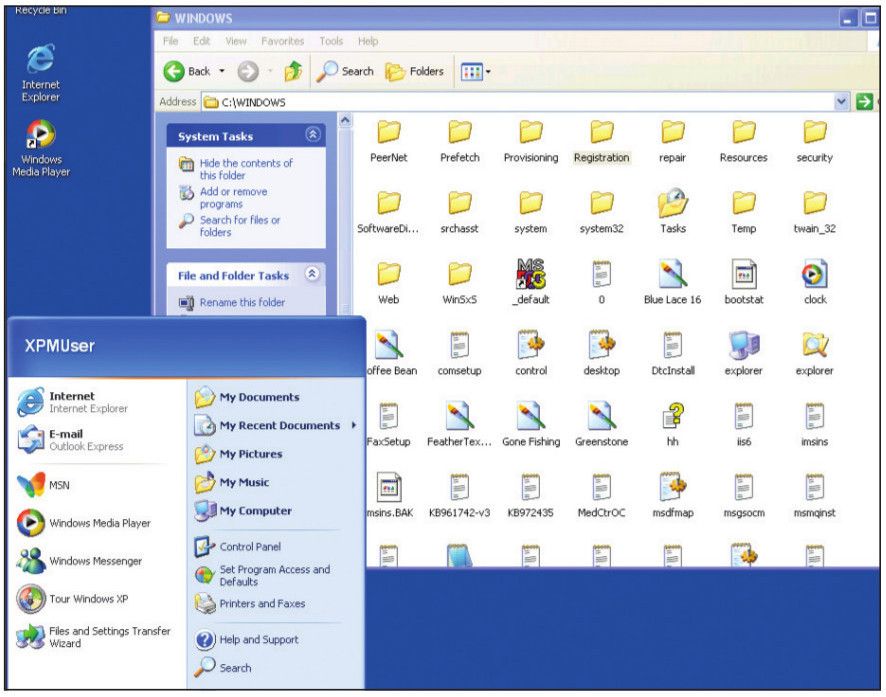
Task: Select the Tasks folder icon
Action: (672, 205)
